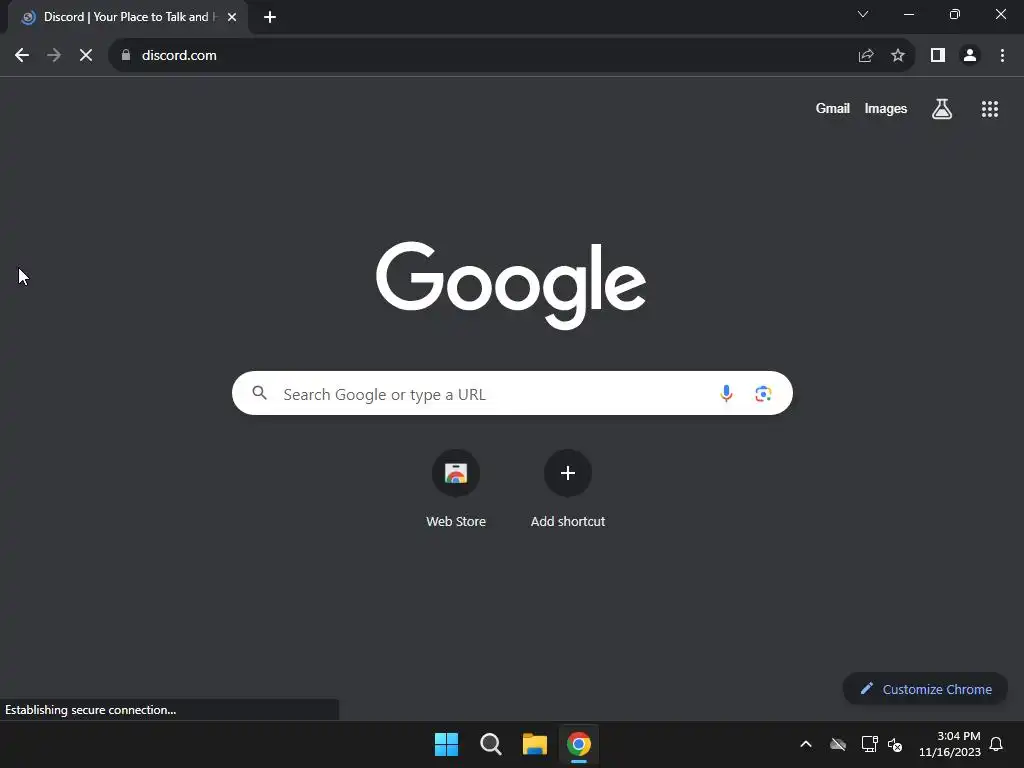Stop loading the discord.com page
The image size is (1024, 768).
coord(86,56)
